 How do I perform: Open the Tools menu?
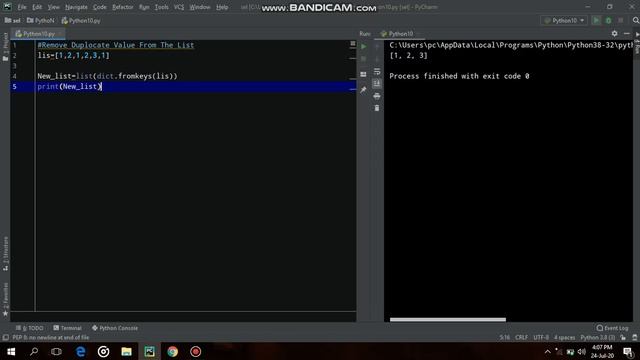(x=162, y=7)
